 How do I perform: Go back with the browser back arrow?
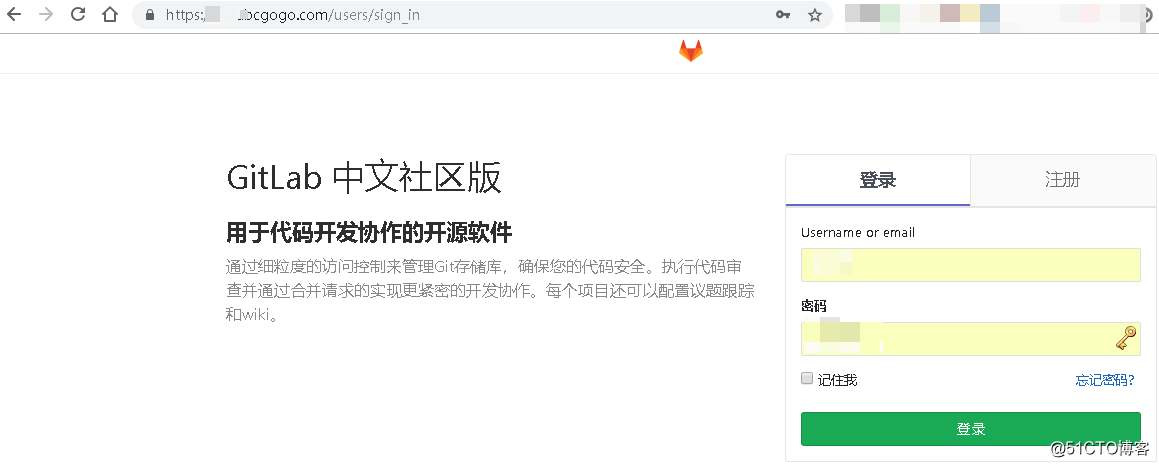coord(14,14)
